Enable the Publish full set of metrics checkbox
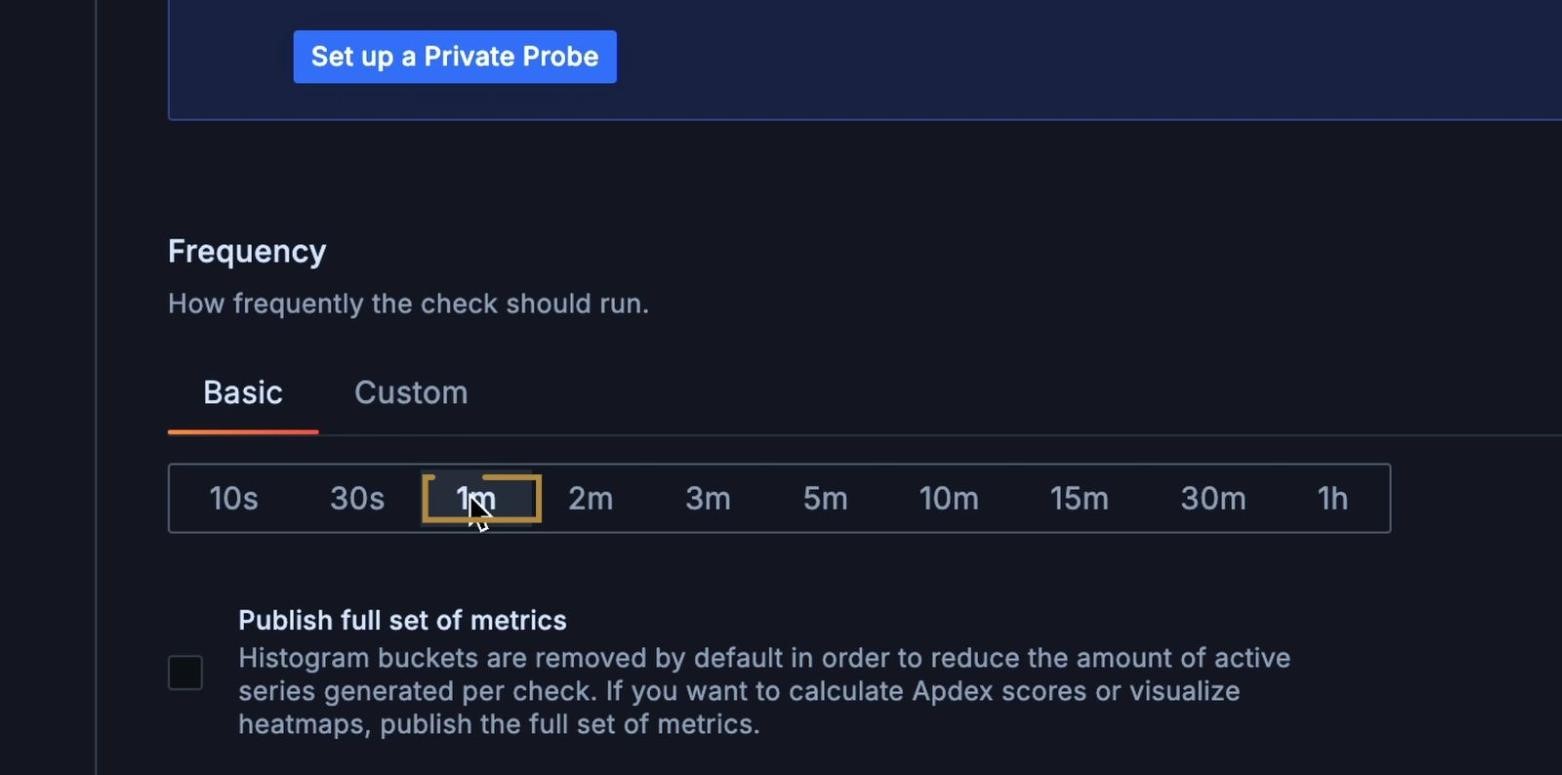 tap(185, 673)
